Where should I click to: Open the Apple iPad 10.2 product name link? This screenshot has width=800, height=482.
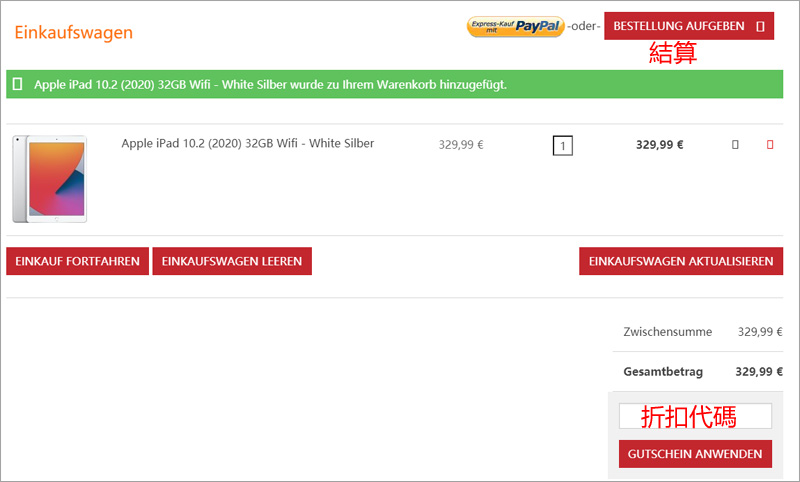(247, 143)
